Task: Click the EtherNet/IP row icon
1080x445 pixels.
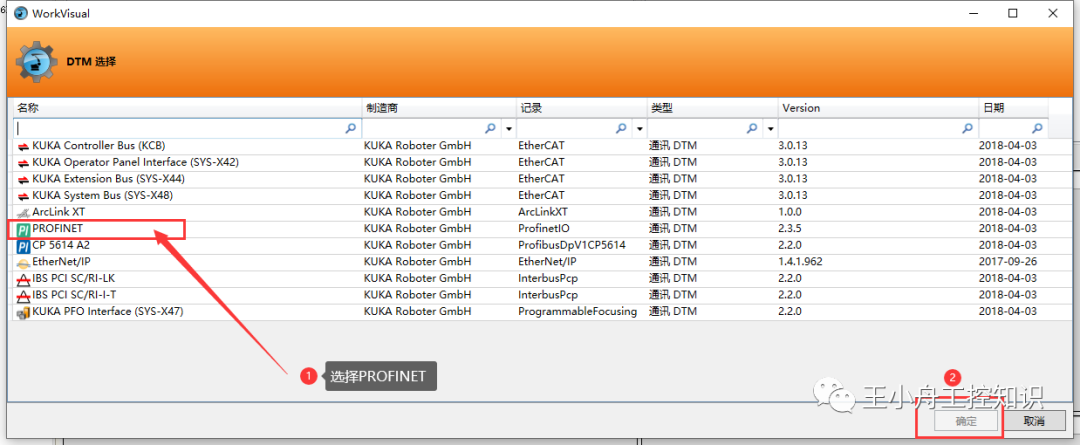Action: pyautogui.click(x=23, y=262)
